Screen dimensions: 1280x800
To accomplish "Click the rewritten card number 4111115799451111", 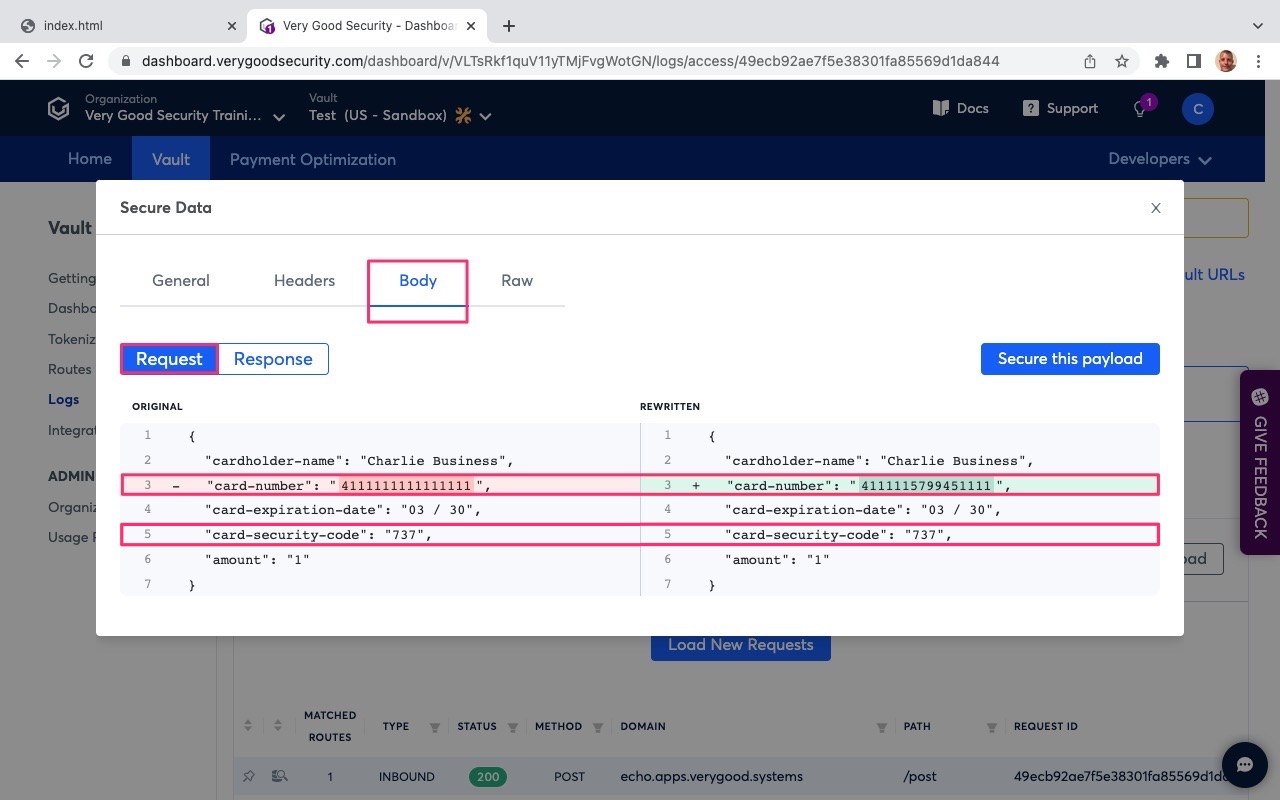I will pos(926,486).
